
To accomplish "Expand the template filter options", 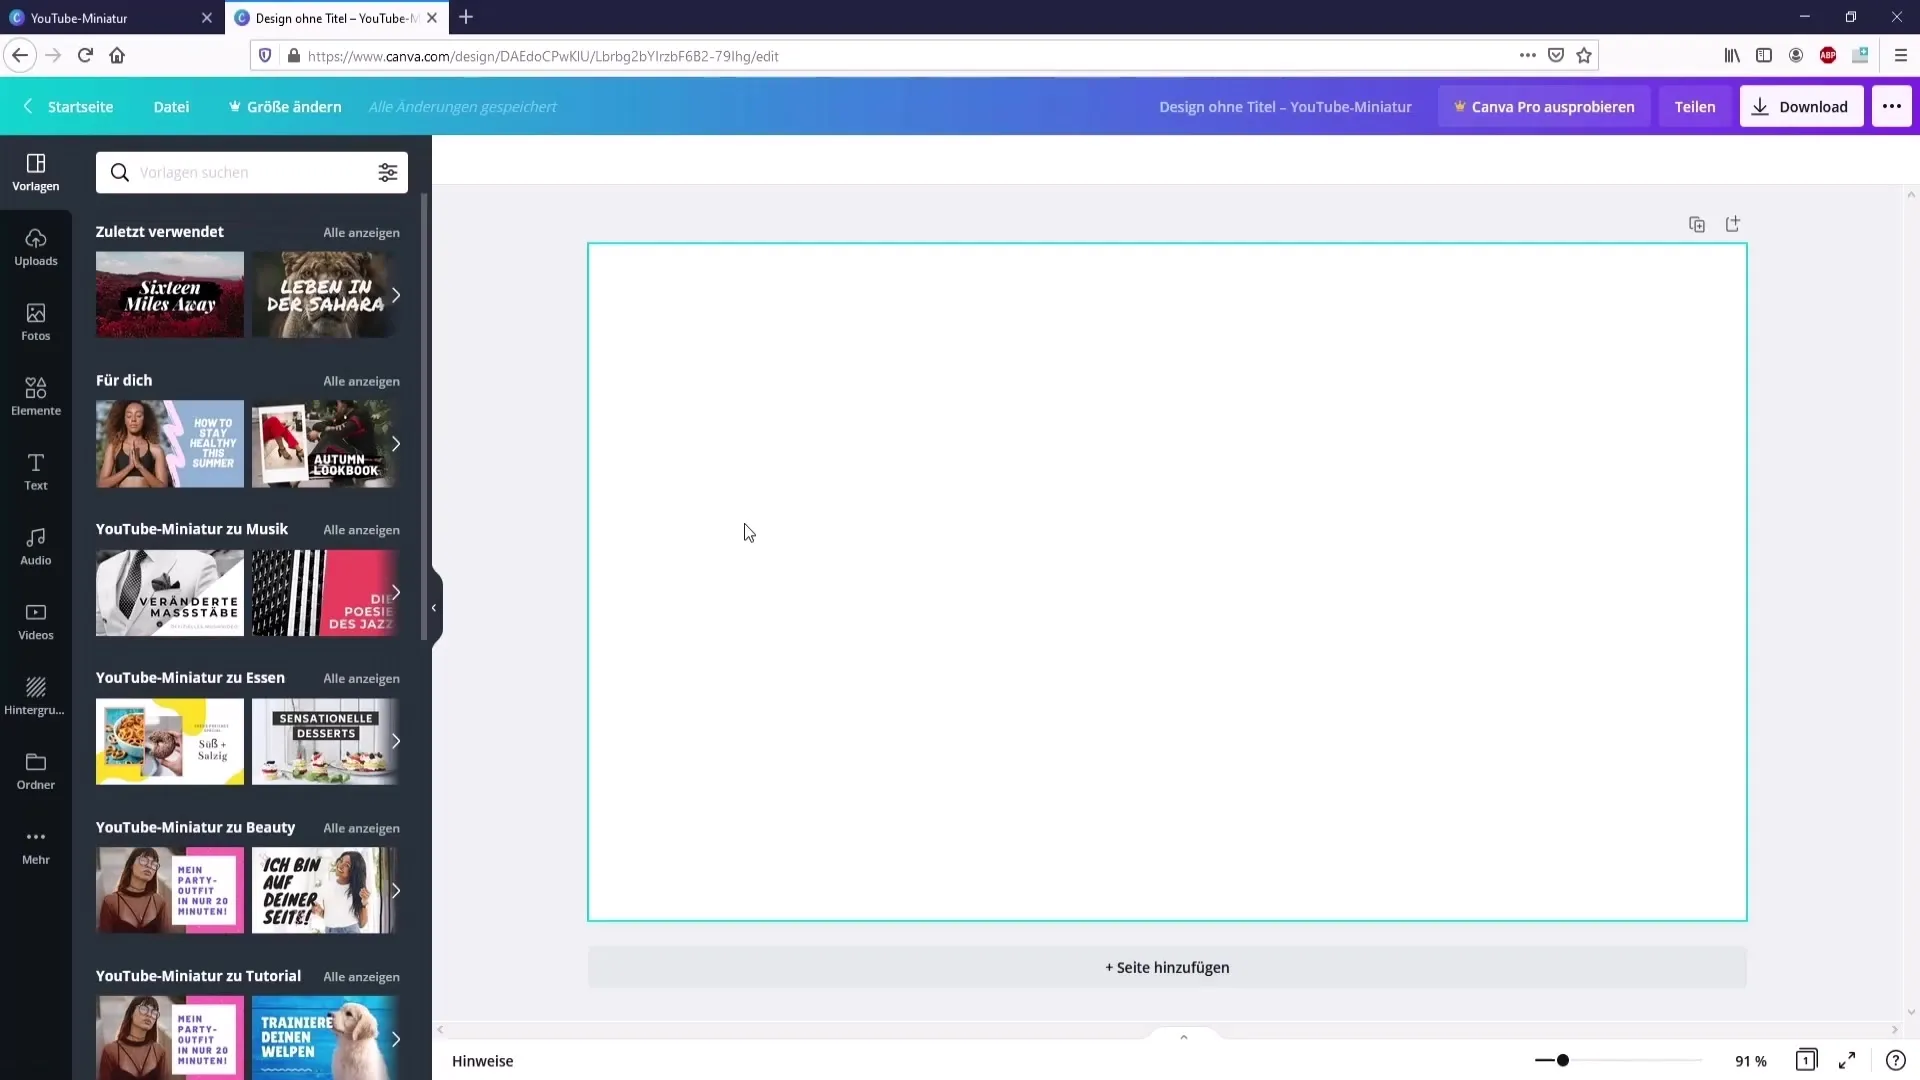I will click(x=388, y=173).
